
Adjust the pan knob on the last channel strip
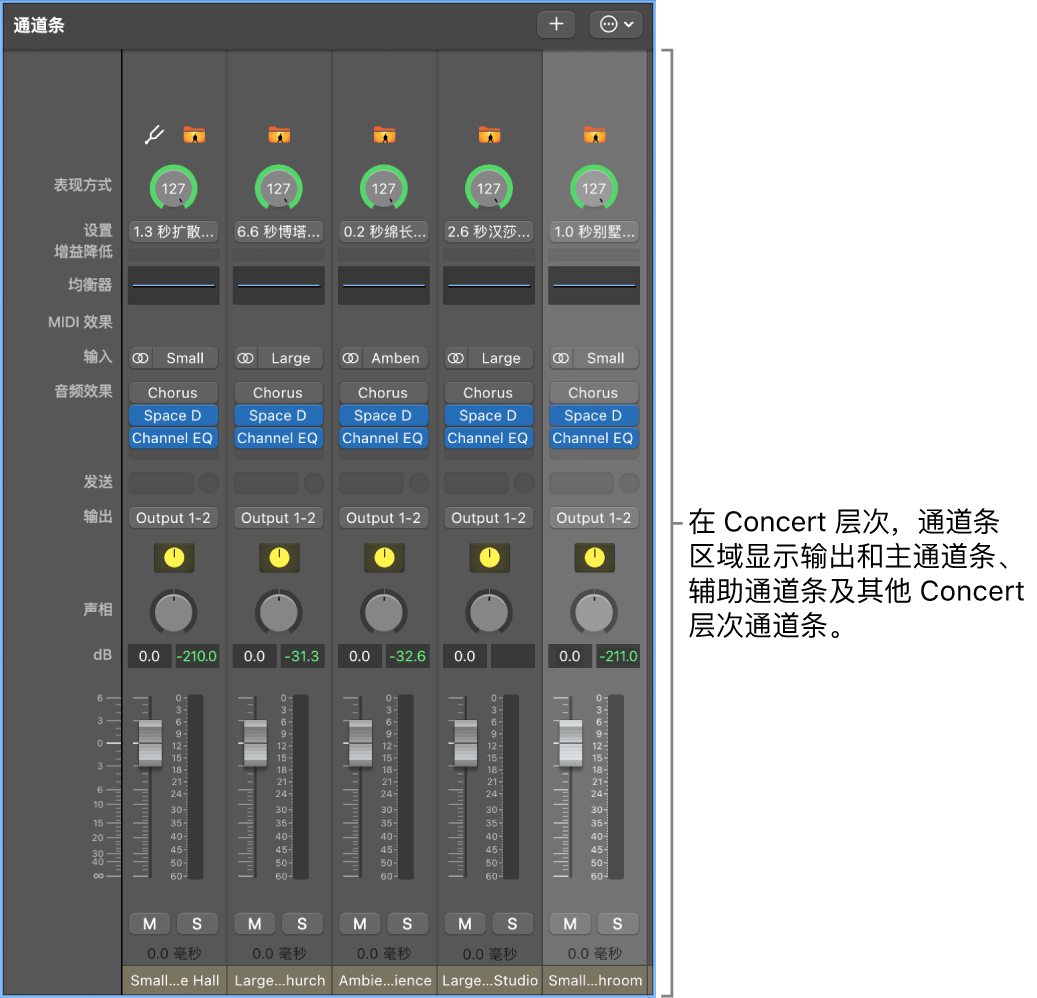click(593, 612)
